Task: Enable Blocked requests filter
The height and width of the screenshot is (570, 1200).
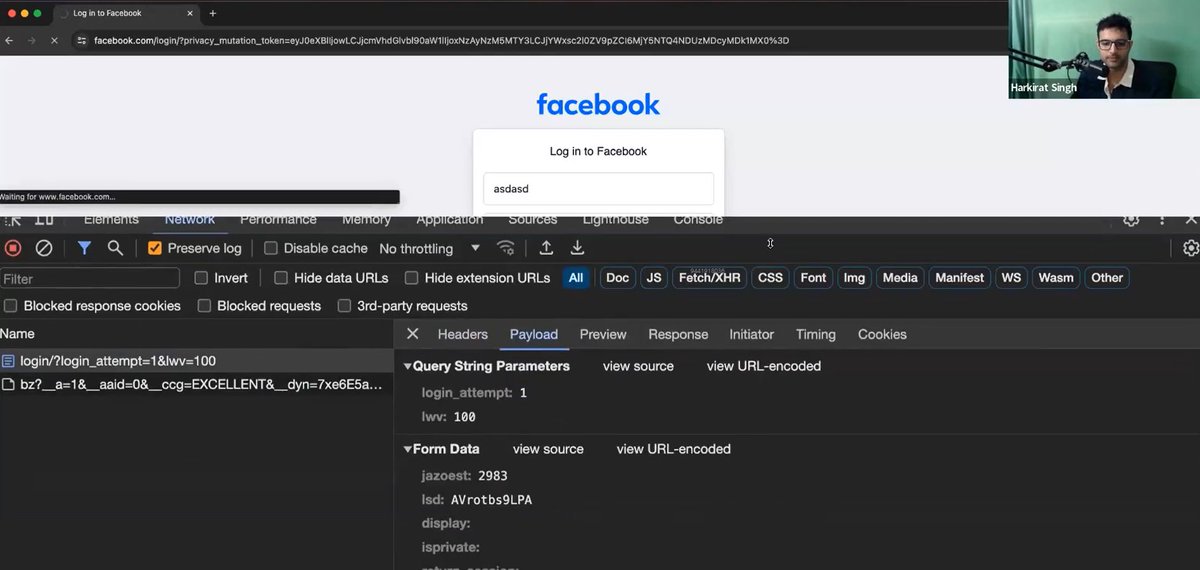Action: (x=204, y=306)
